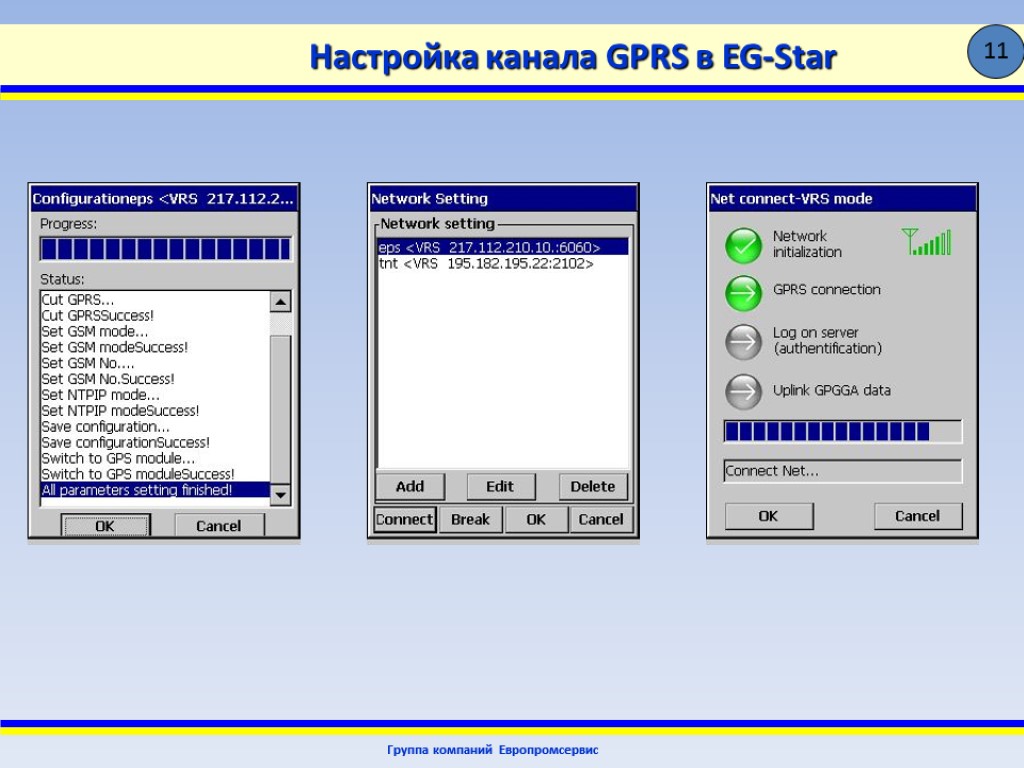Screen dimensions: 1024x768
Task: Click the 'Настройка канала GPRS в EG-Star' heading
Action: (573, 56)
